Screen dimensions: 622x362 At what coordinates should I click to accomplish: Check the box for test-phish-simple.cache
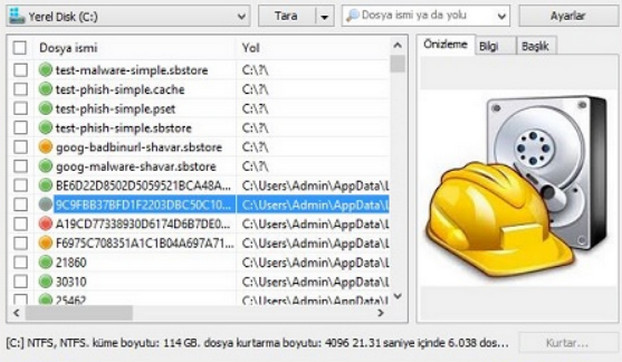coord(21,89)
